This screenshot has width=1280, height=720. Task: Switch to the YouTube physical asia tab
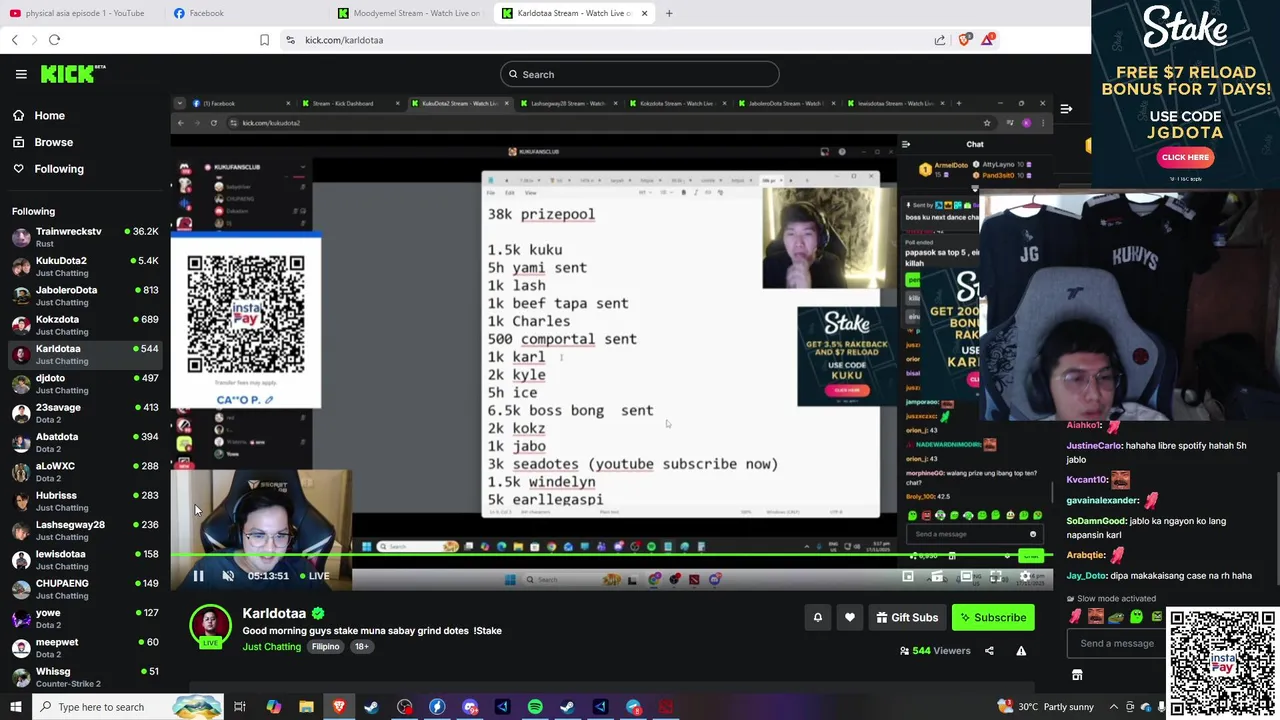pos(84,13)
